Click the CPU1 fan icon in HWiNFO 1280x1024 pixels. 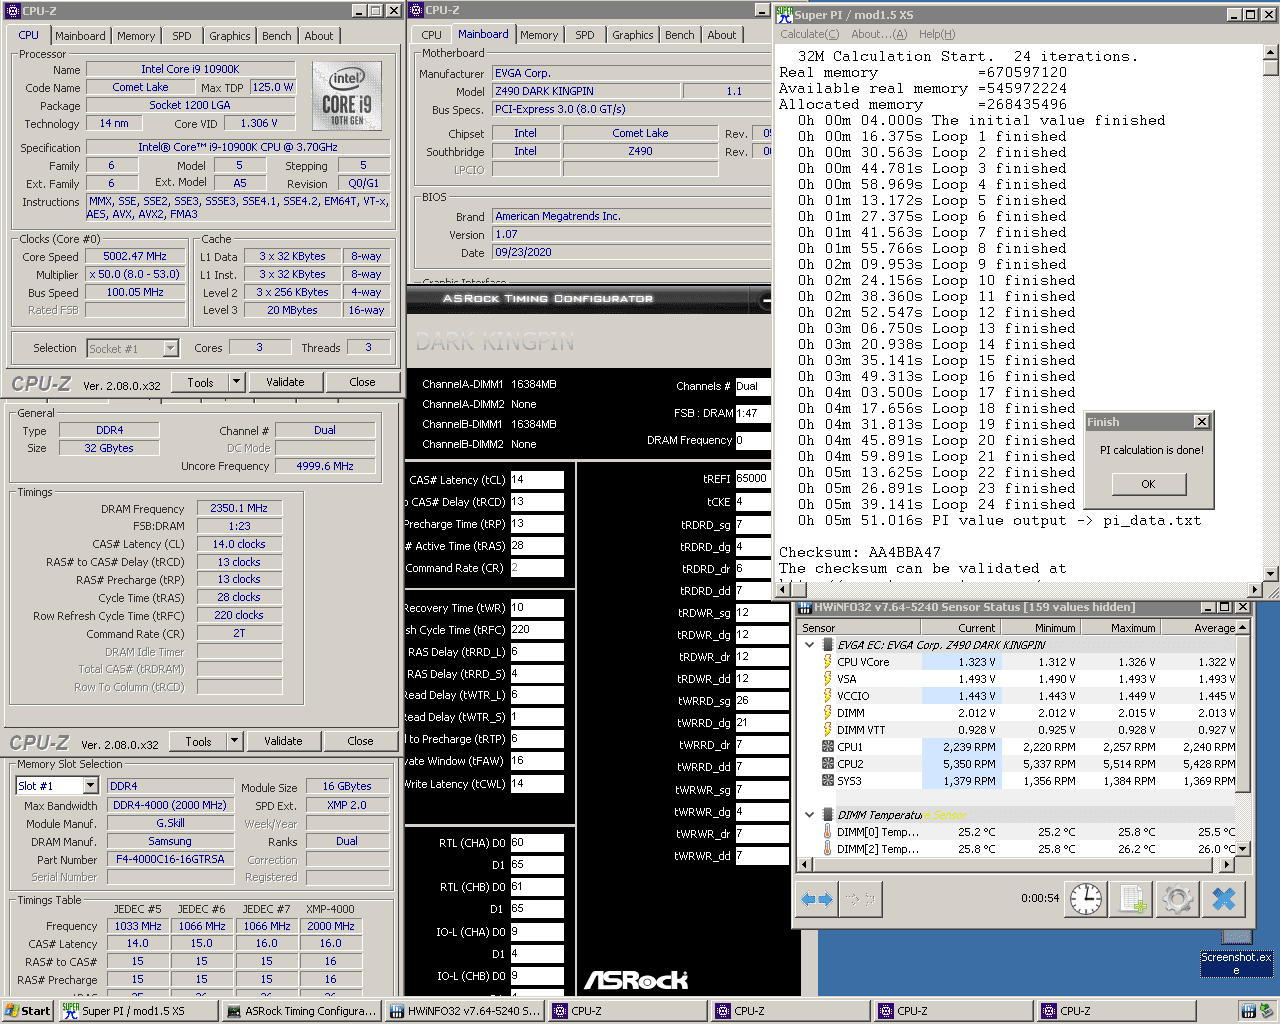click(828, 747)
